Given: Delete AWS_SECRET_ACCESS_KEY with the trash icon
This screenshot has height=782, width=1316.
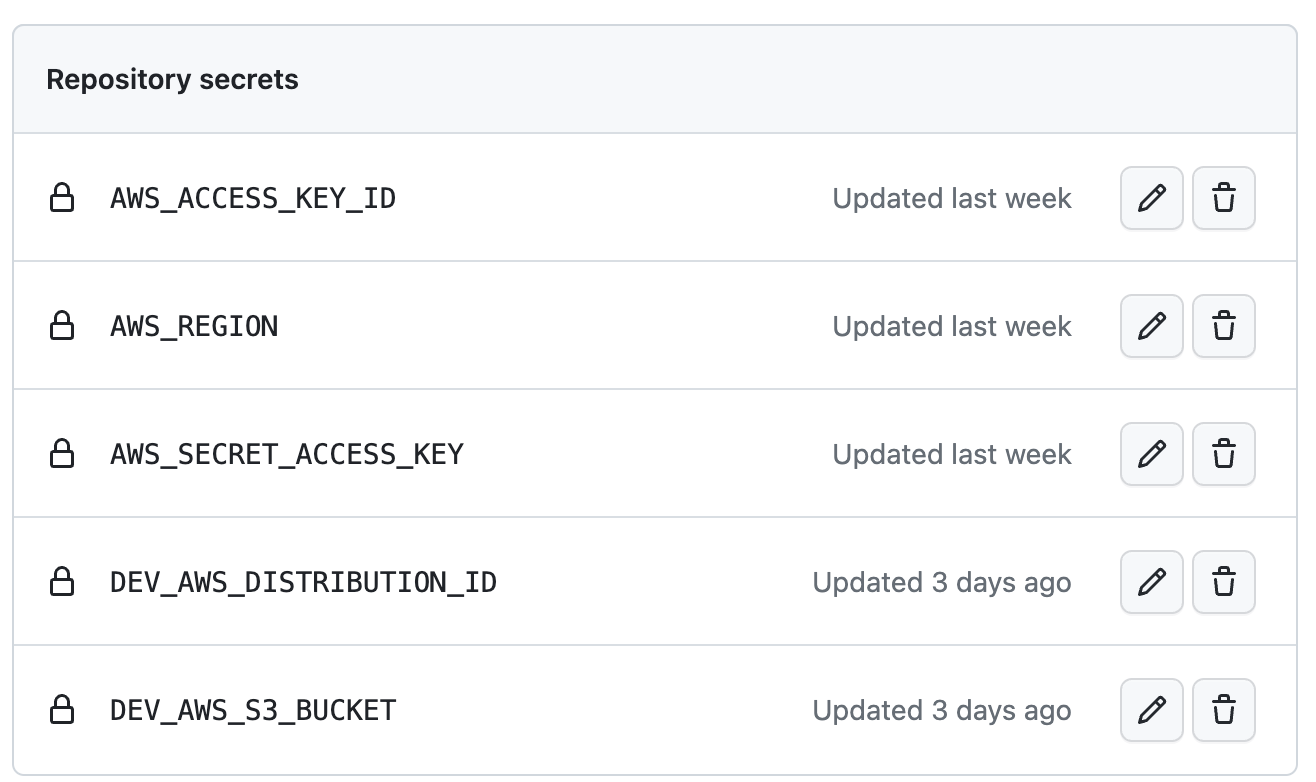Looking at the screenshot, I should point(1224,454).
